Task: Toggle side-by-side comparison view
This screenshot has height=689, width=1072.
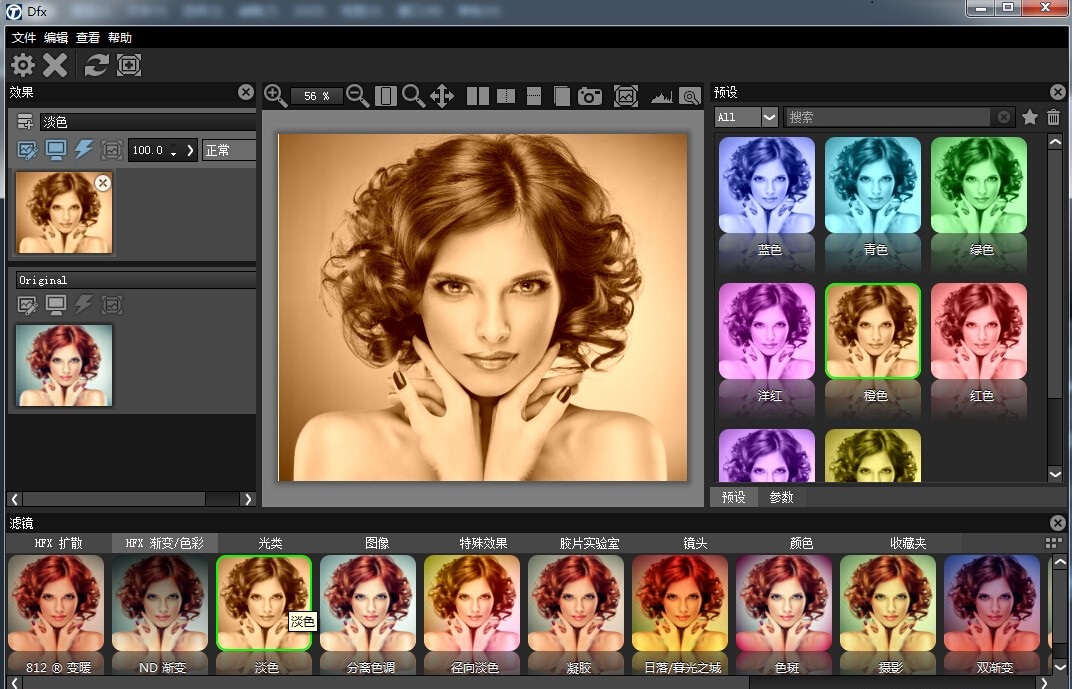Action: [478, 96]
